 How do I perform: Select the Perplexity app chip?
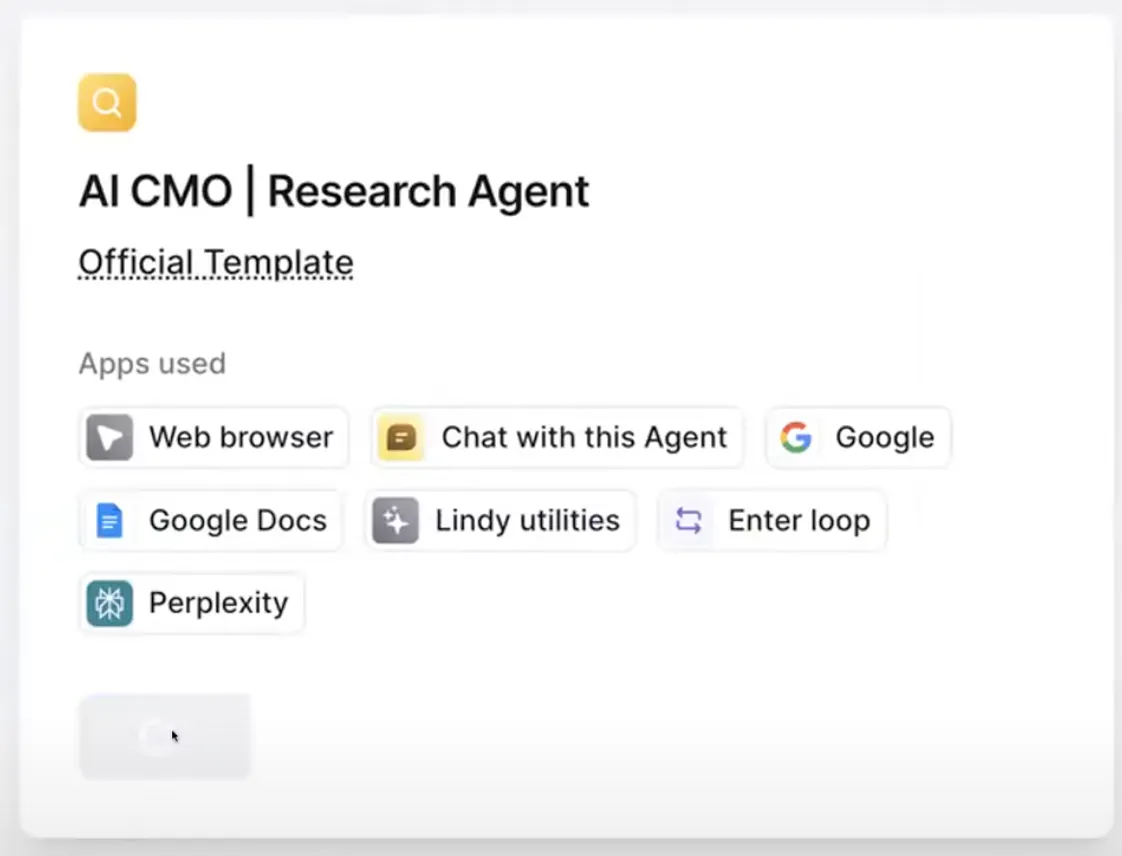click(192, 604)
